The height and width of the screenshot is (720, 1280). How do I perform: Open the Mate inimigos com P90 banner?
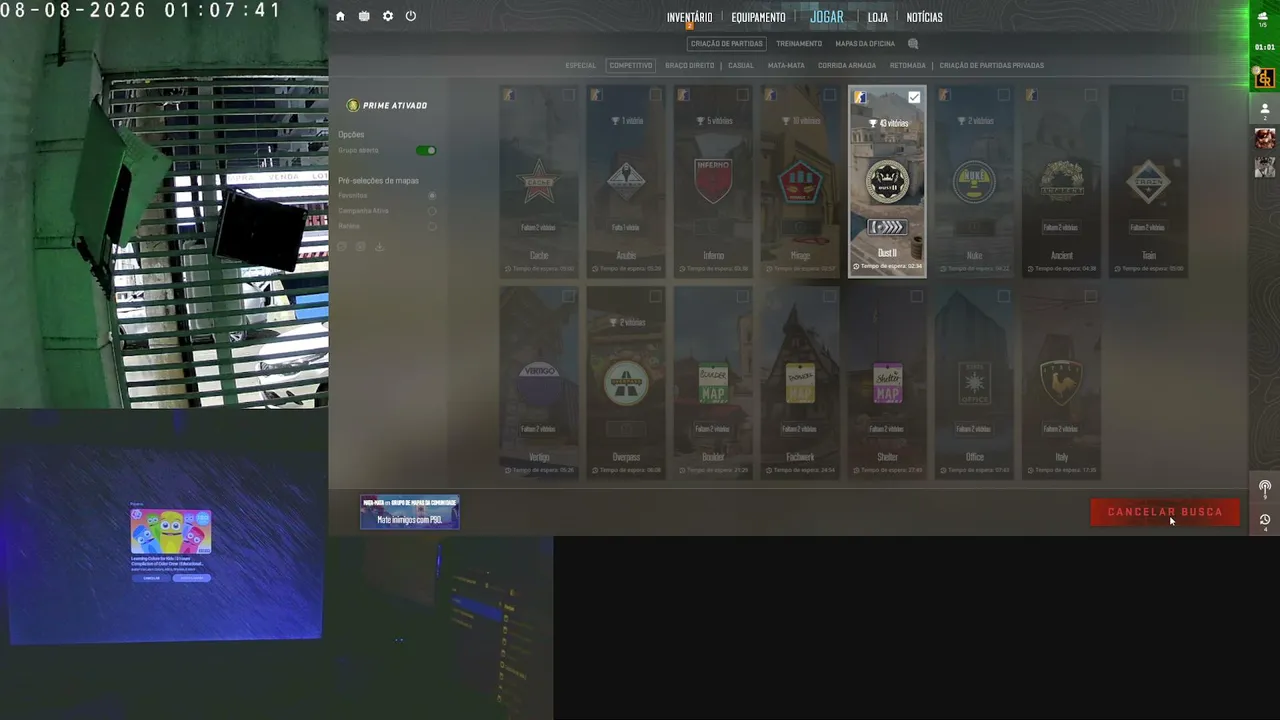410,512
